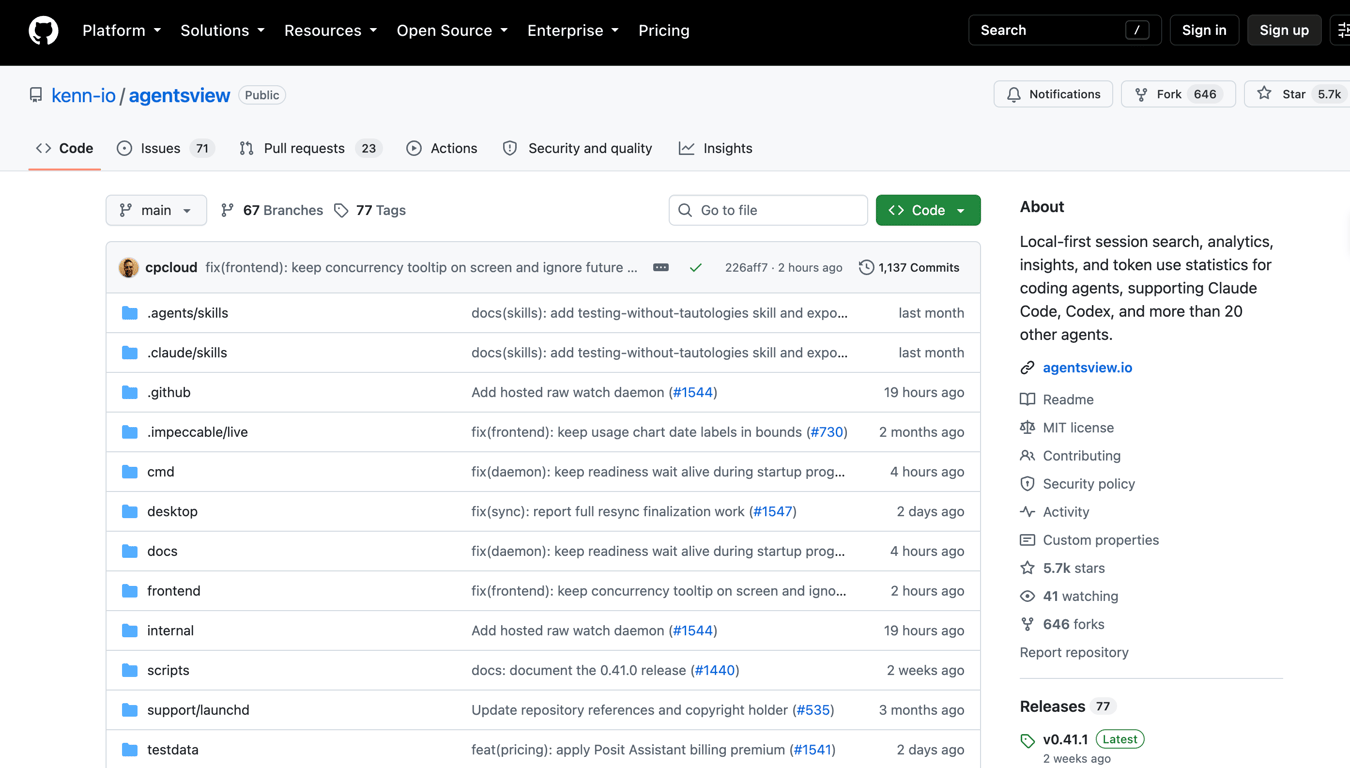Image resolution: width=1350 pixels, height=768 pixels.
Task: View 77 Tags
Action: click(x=370, y=210)
